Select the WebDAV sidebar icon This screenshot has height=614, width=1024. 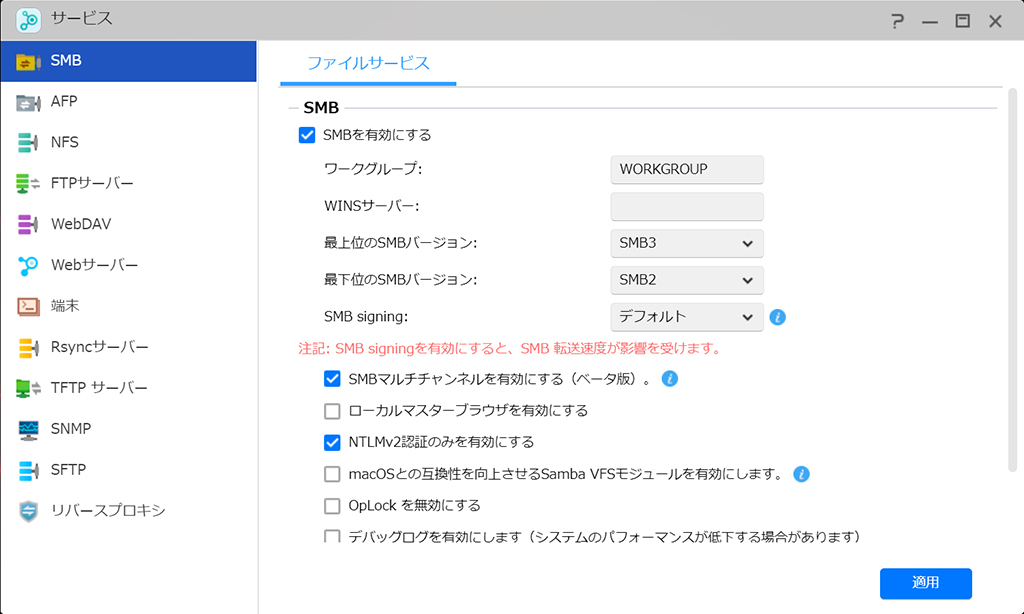[x=27, y=225]
